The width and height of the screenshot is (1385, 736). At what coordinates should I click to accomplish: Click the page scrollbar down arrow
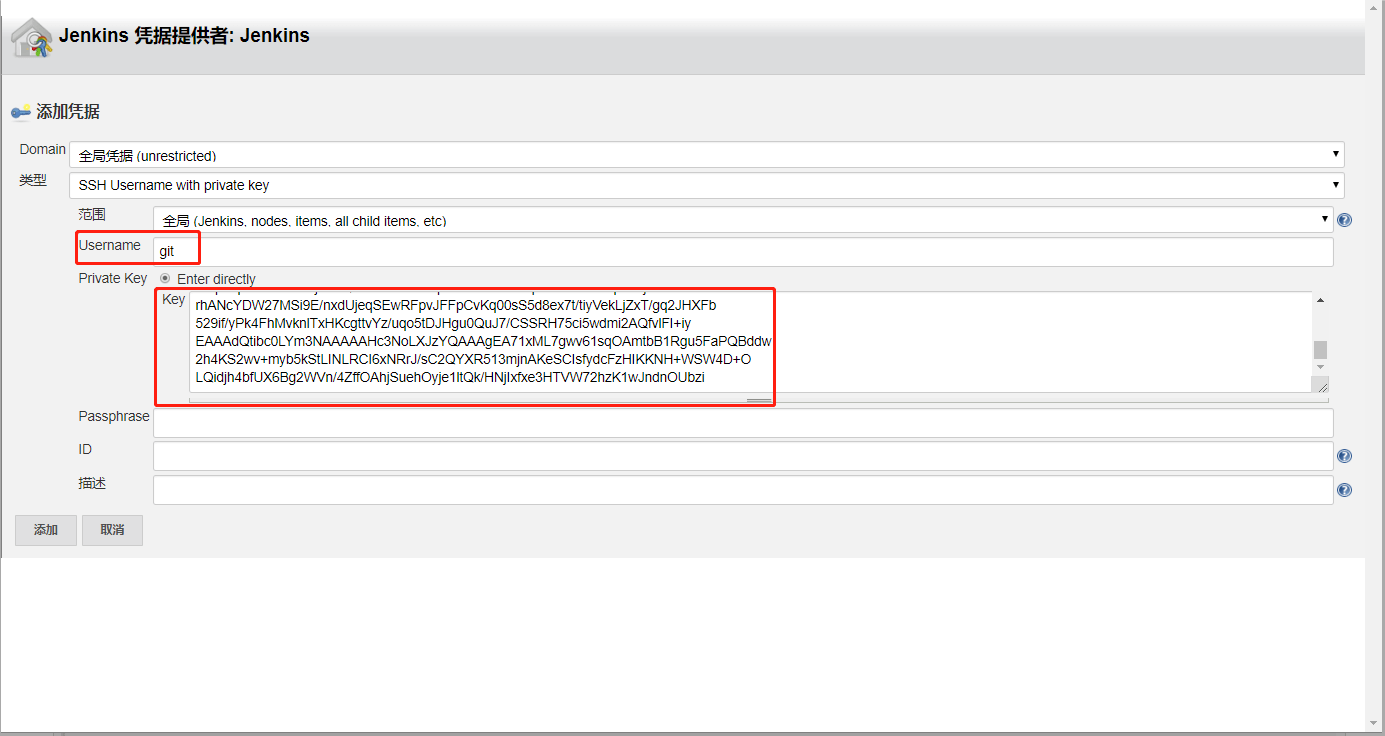1375,723
